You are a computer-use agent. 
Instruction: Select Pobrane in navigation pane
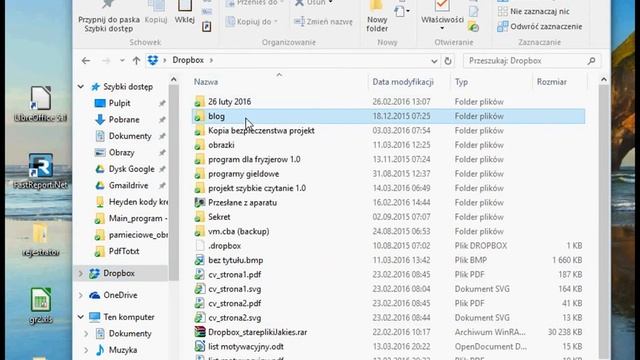(x=124, y=120)
